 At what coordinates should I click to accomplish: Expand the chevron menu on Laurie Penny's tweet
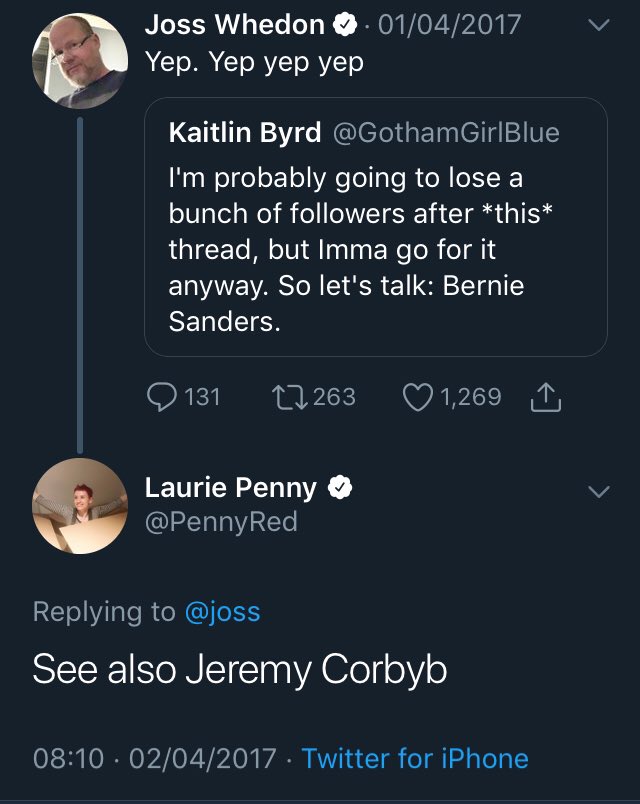[x=598, y=491]
